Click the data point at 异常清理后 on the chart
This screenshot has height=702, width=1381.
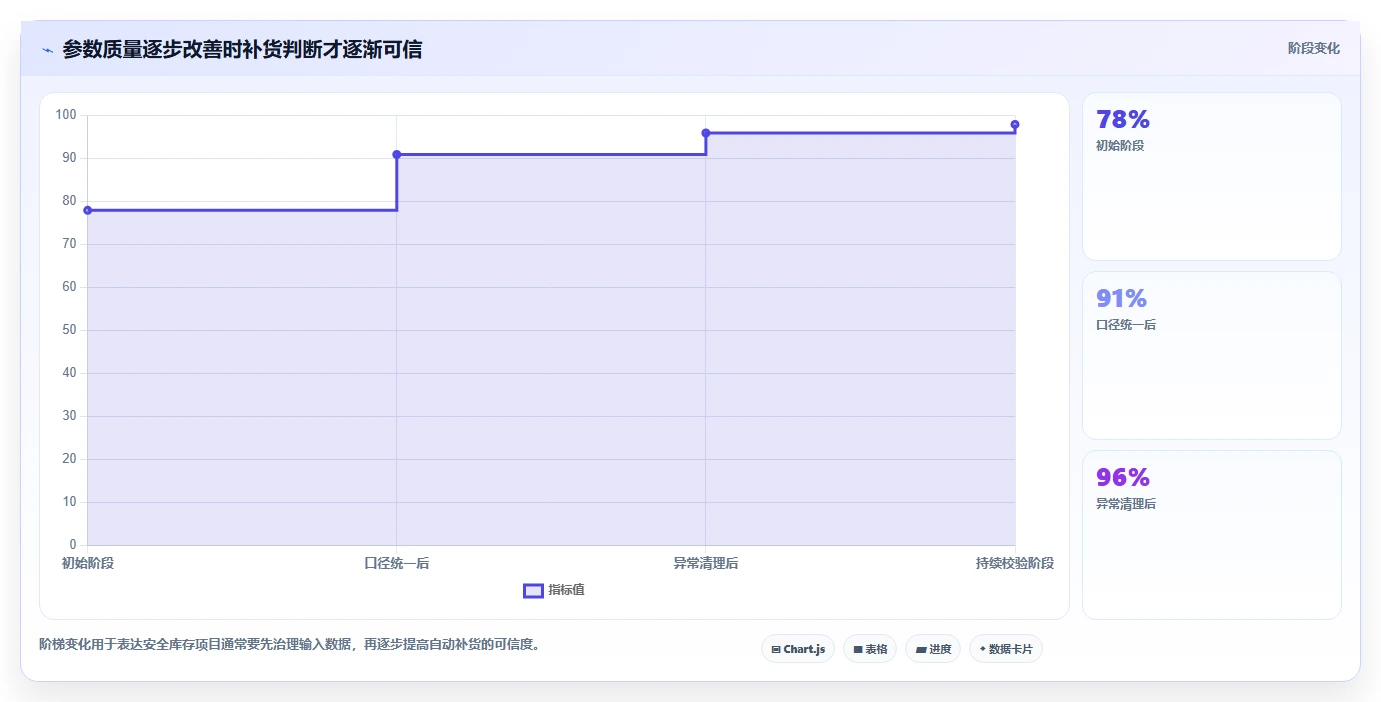tap(706, 133)
